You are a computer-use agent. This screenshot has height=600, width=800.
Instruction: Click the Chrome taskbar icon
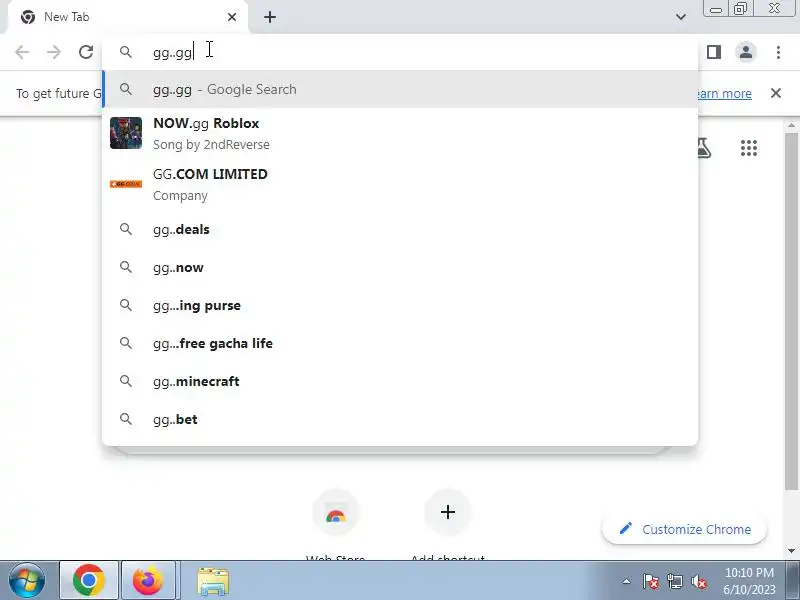89,580
